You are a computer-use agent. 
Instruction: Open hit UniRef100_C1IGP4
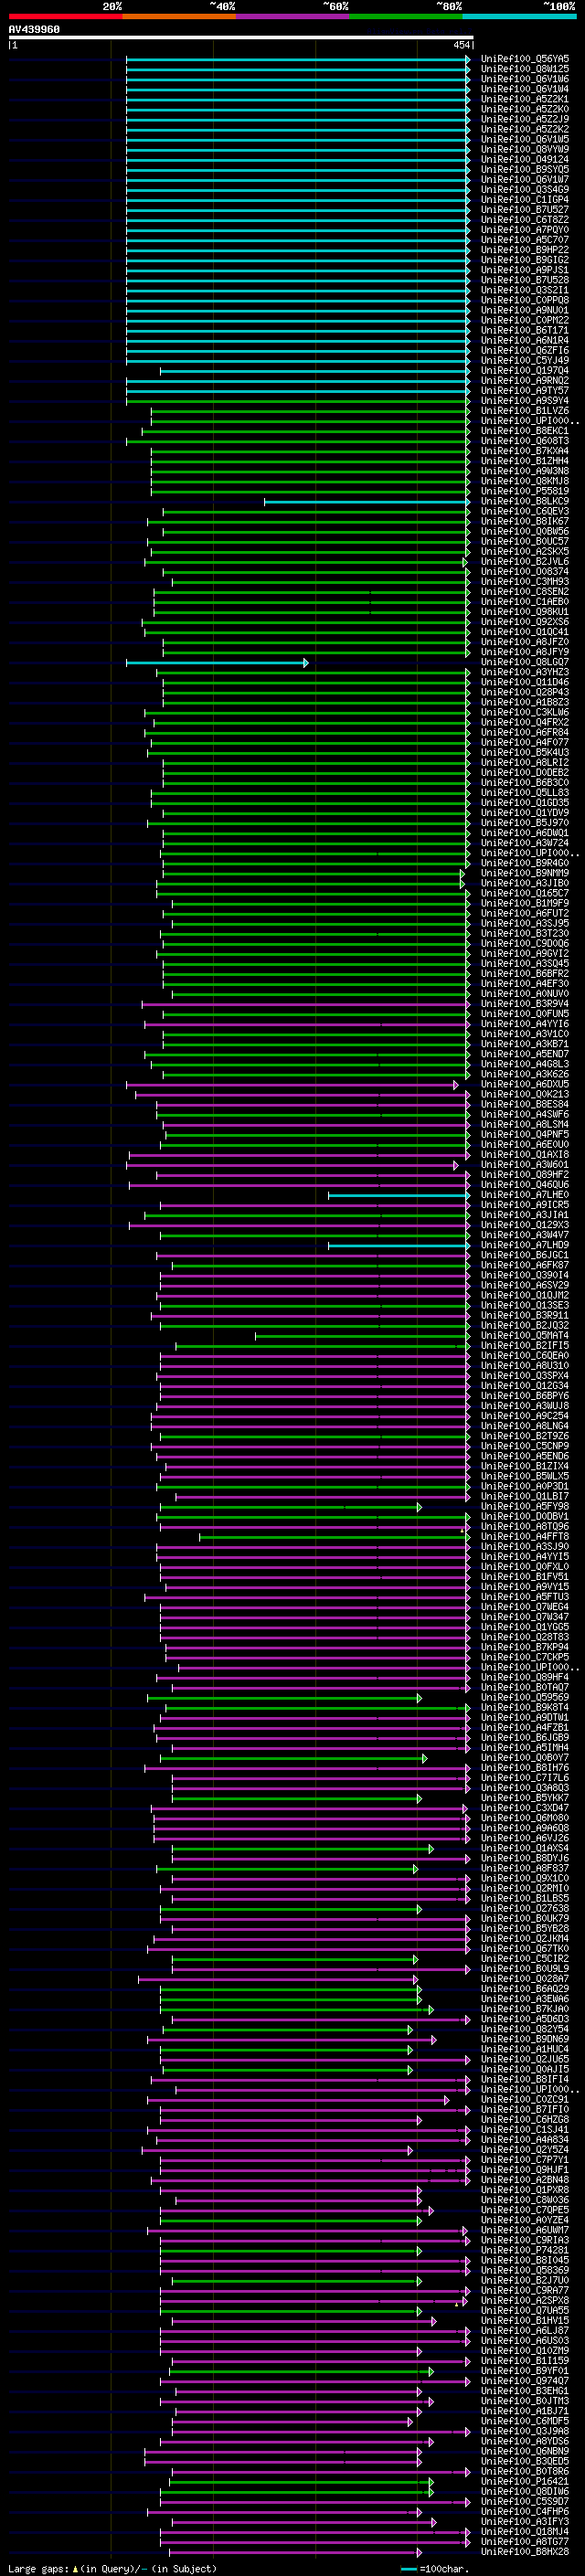pyautogui.click(x=525, y=200)
